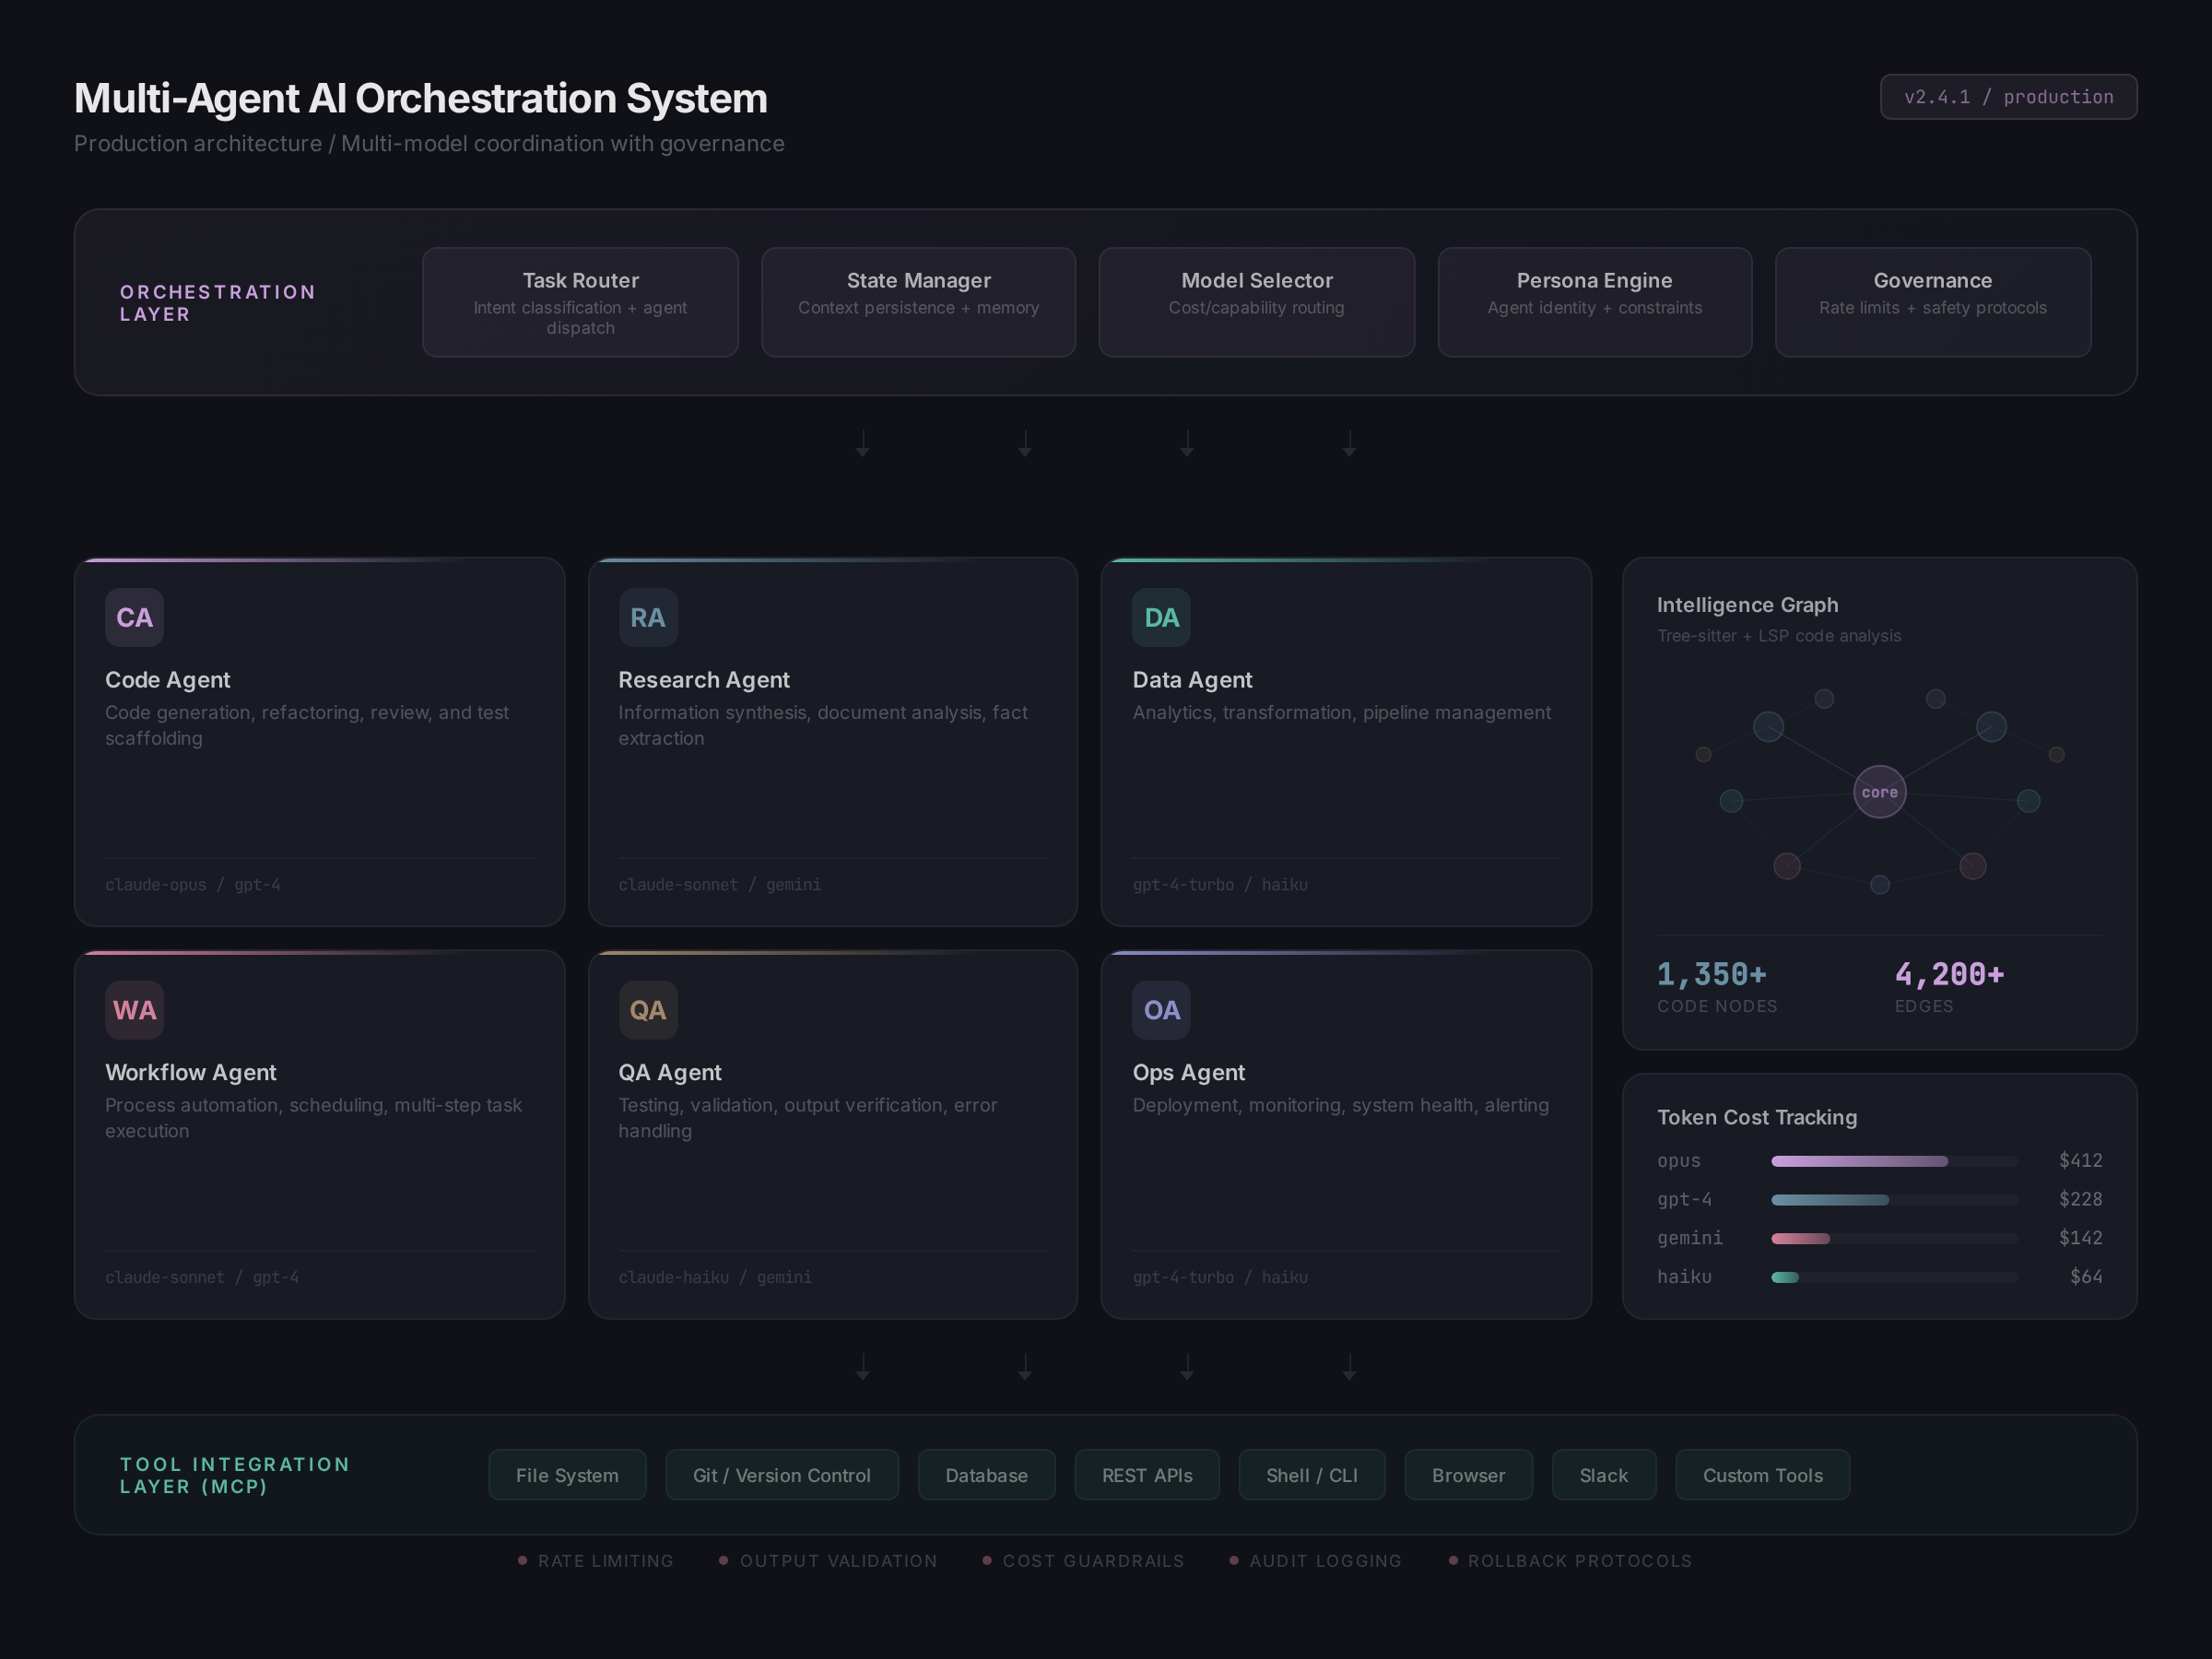Select the Code Agent CA icon

[134, 617]
